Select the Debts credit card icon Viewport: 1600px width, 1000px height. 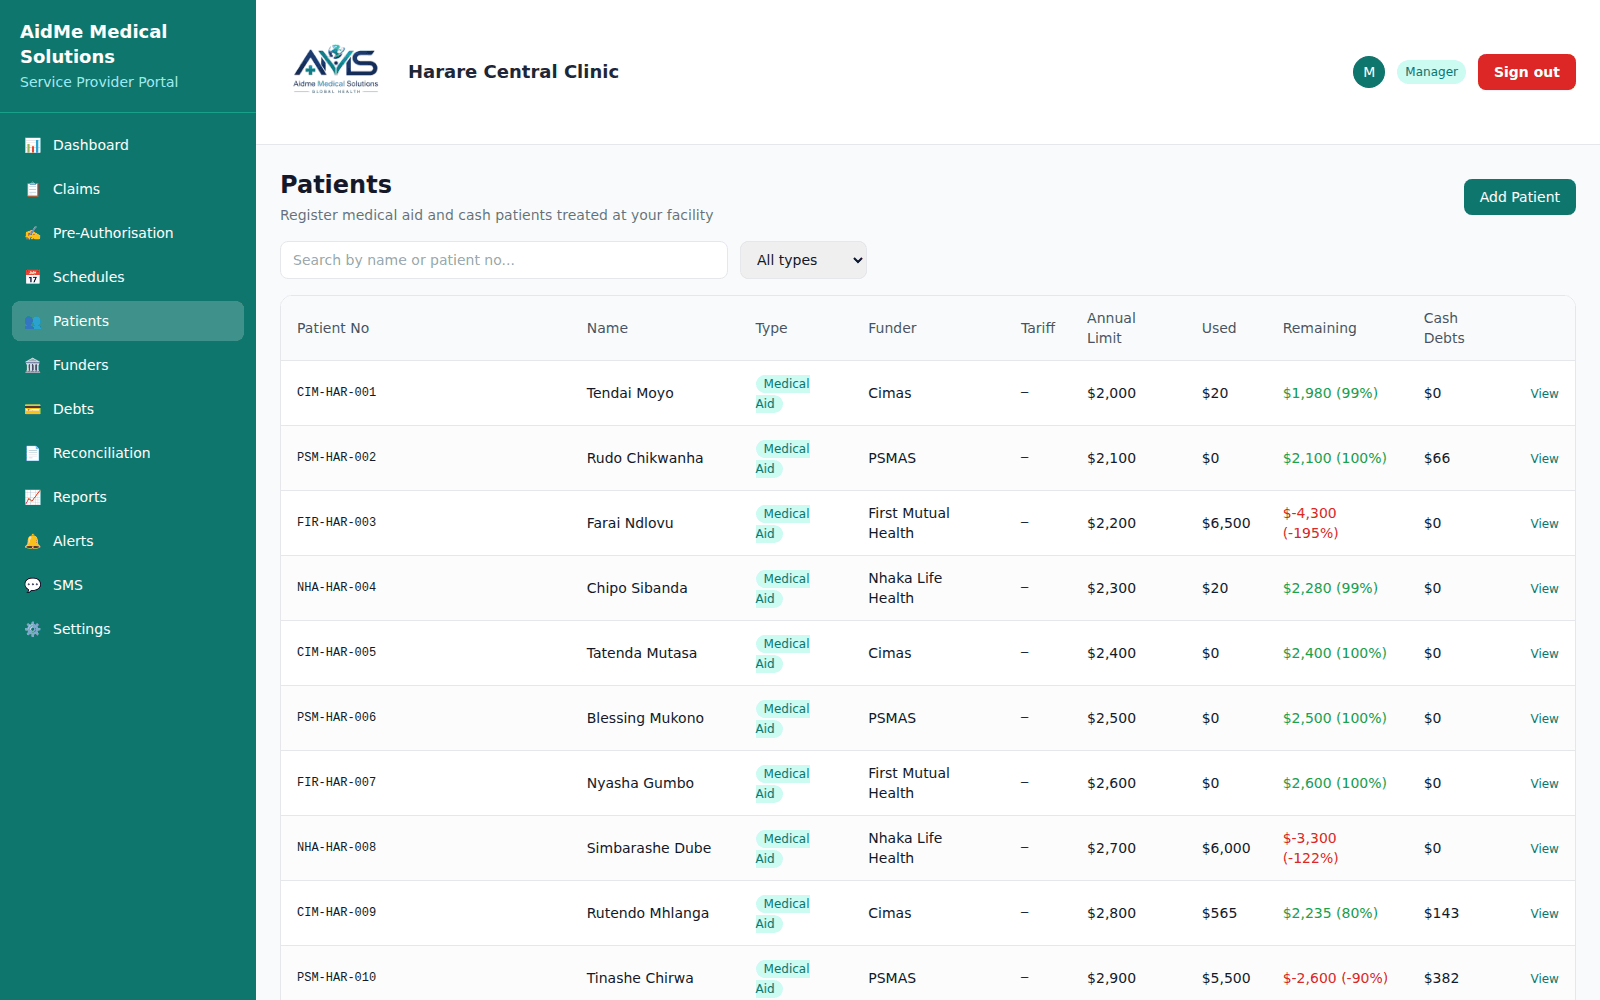(x=33, y=409)
